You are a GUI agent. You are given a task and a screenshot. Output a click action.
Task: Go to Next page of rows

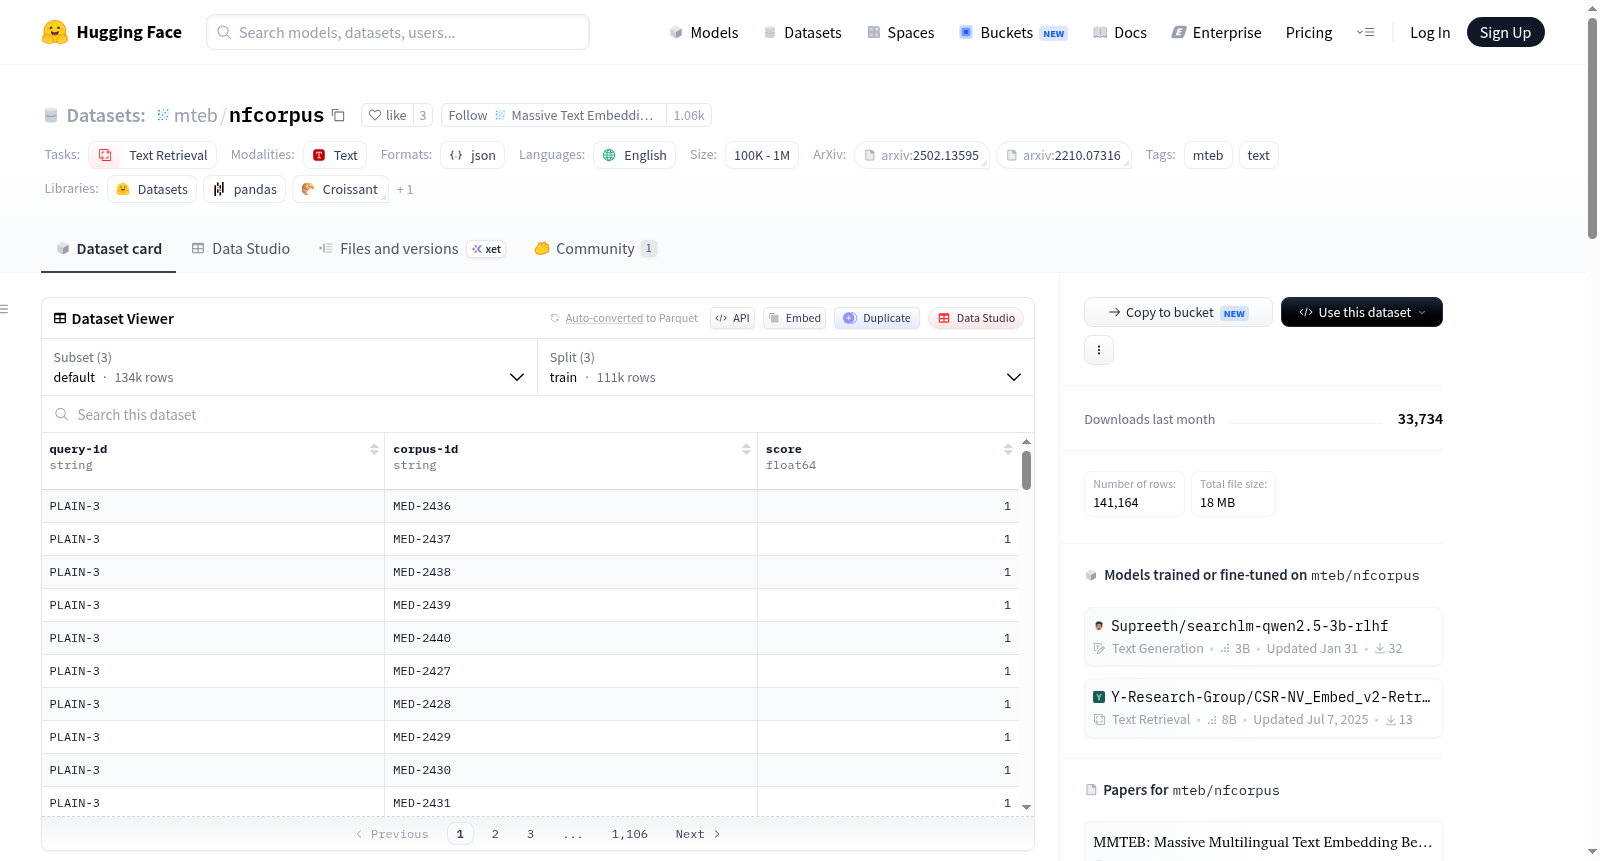(698, 834)
